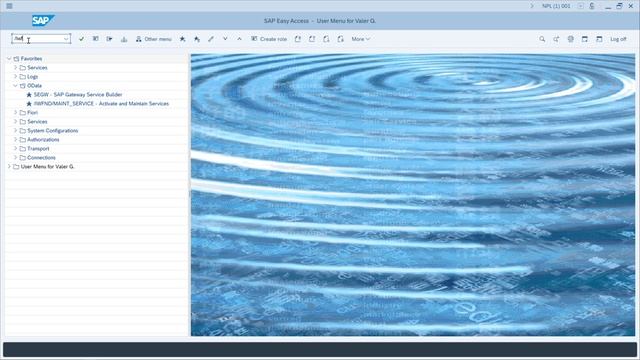Open the More dropdown menu
Screen dimensions: 640x360
tap(360, 39)
